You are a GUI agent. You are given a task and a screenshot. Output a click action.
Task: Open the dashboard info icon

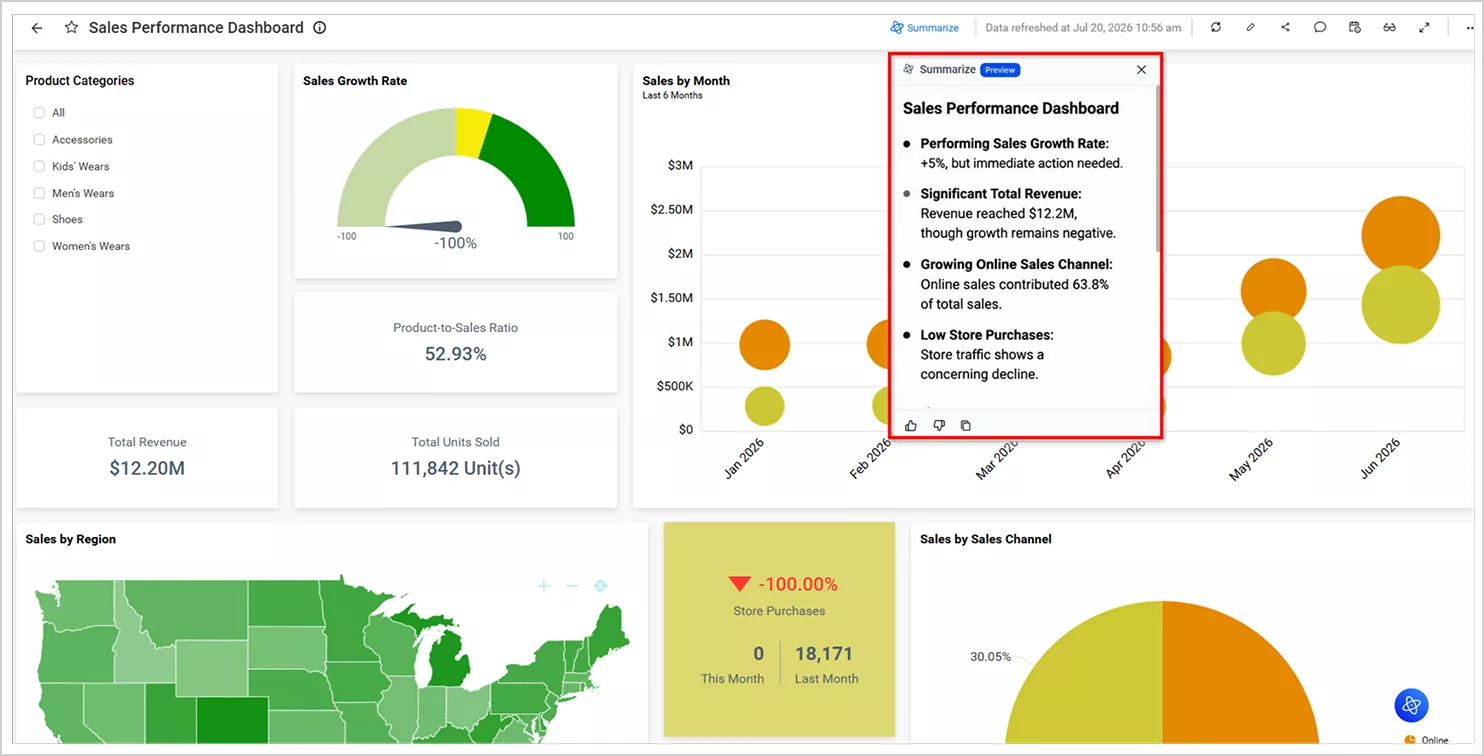coord(320,28)
